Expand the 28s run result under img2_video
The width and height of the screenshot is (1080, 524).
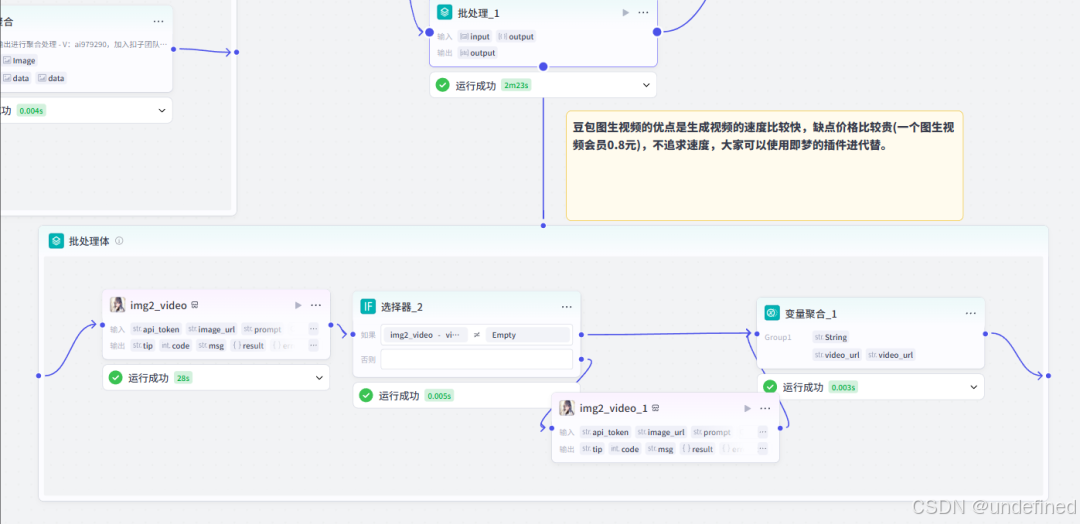[x=319, y=378]
